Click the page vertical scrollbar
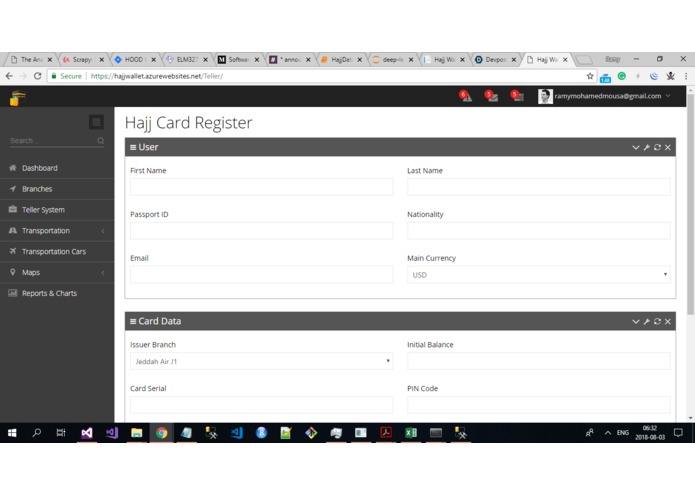Viewport: 695px width, 494px height. point(691,204)
